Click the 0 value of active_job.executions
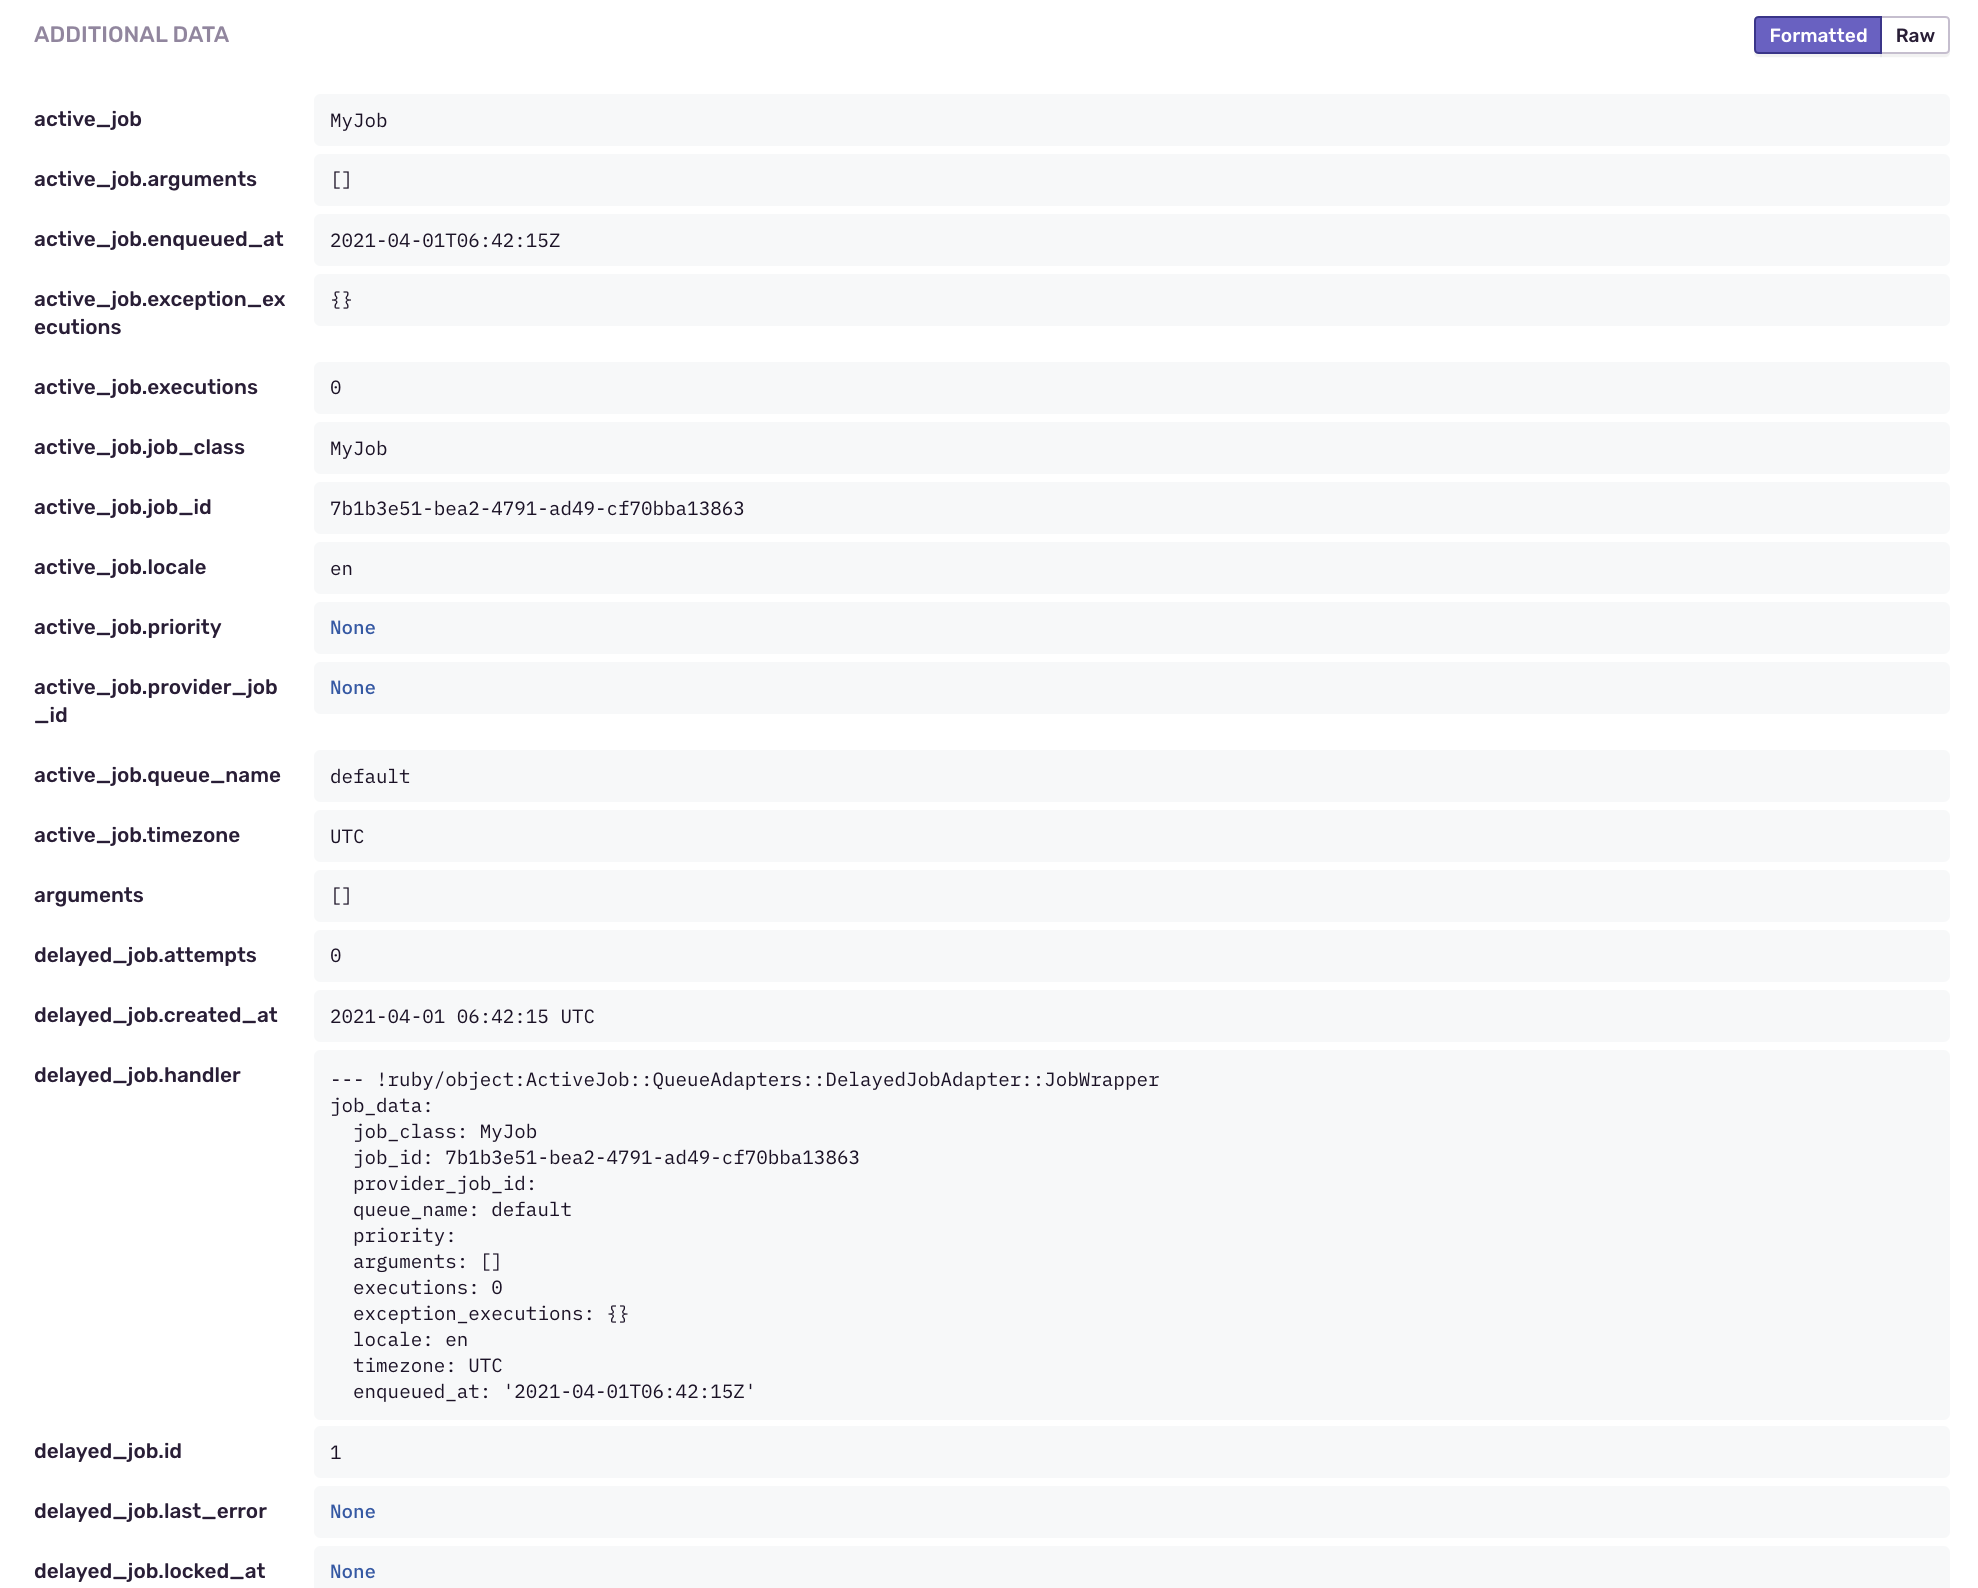This screenshot has width=1978, height=1588. point(336,388)
